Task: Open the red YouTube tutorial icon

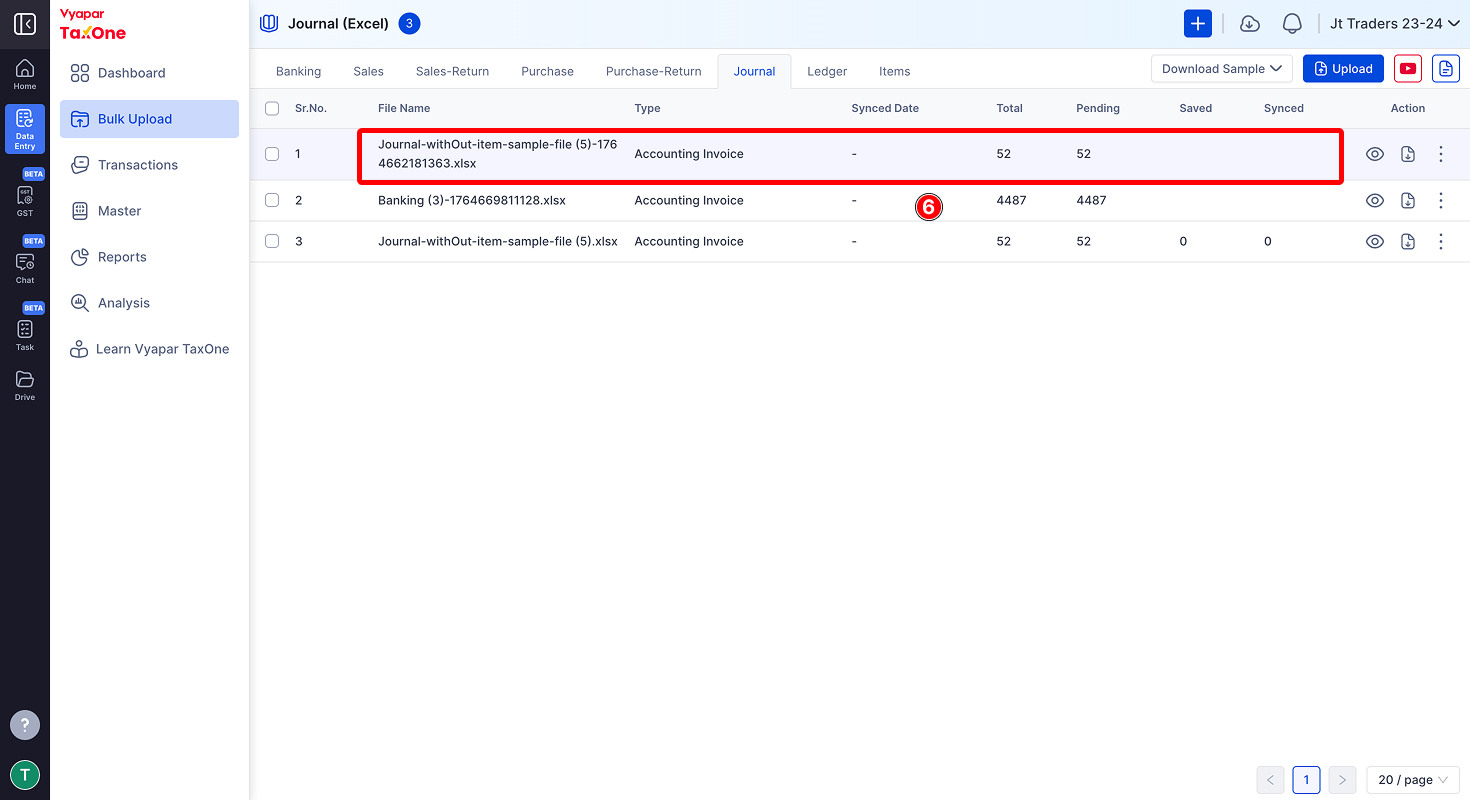Action: coord(1408,68)
